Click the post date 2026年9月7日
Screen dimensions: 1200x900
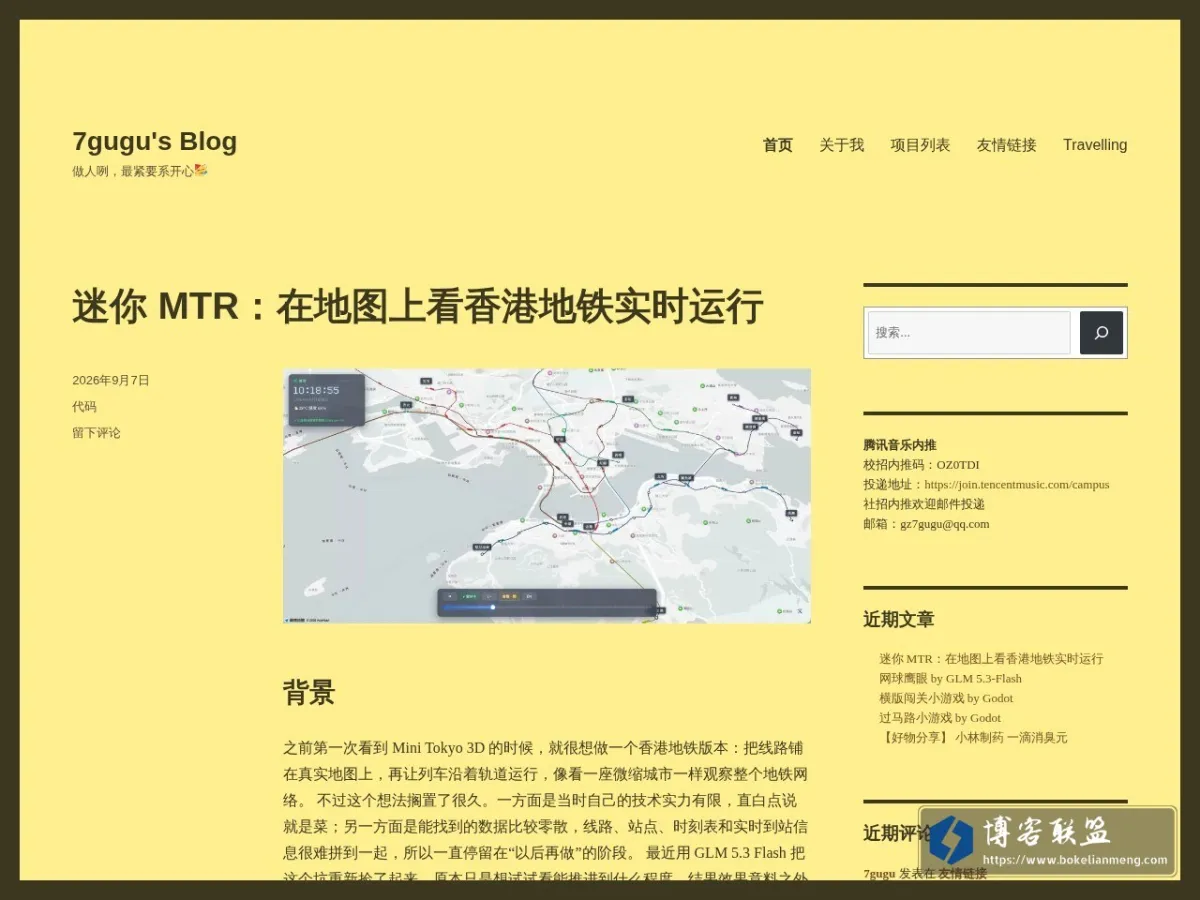click(x=111, y=380)
